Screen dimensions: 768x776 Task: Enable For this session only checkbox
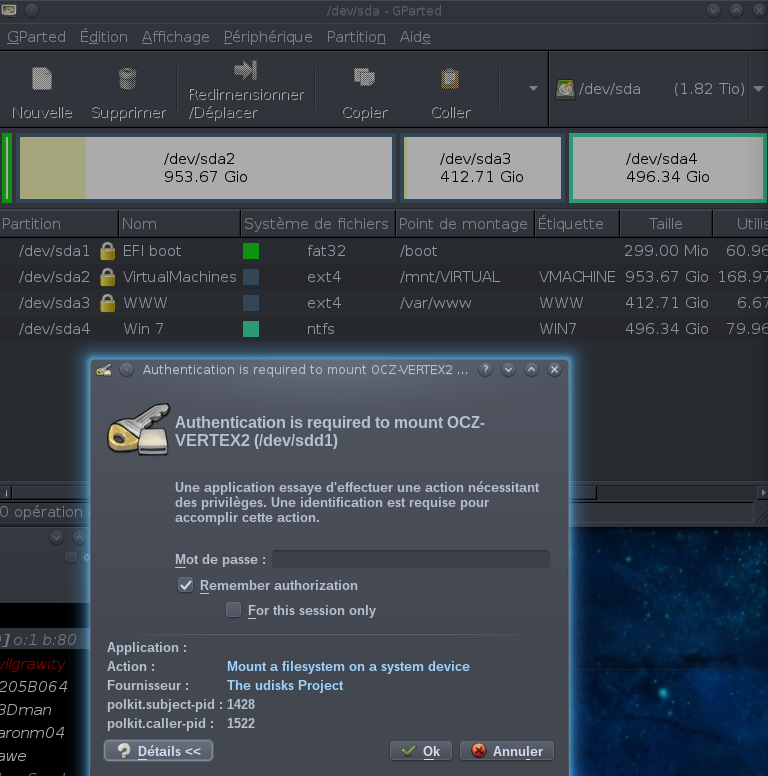coord(234,610)
